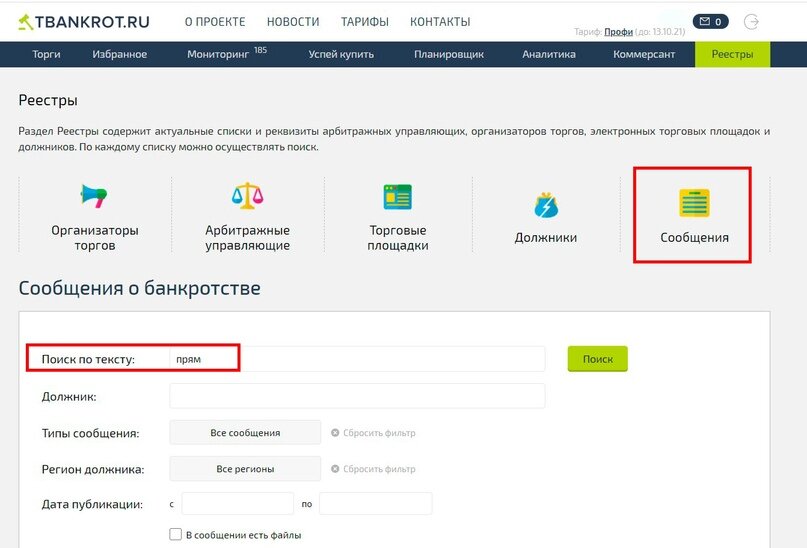The height and width of the screenshot is (548, 807).
Task: Click the Арбитражные управляющие label
Action: 248,238
